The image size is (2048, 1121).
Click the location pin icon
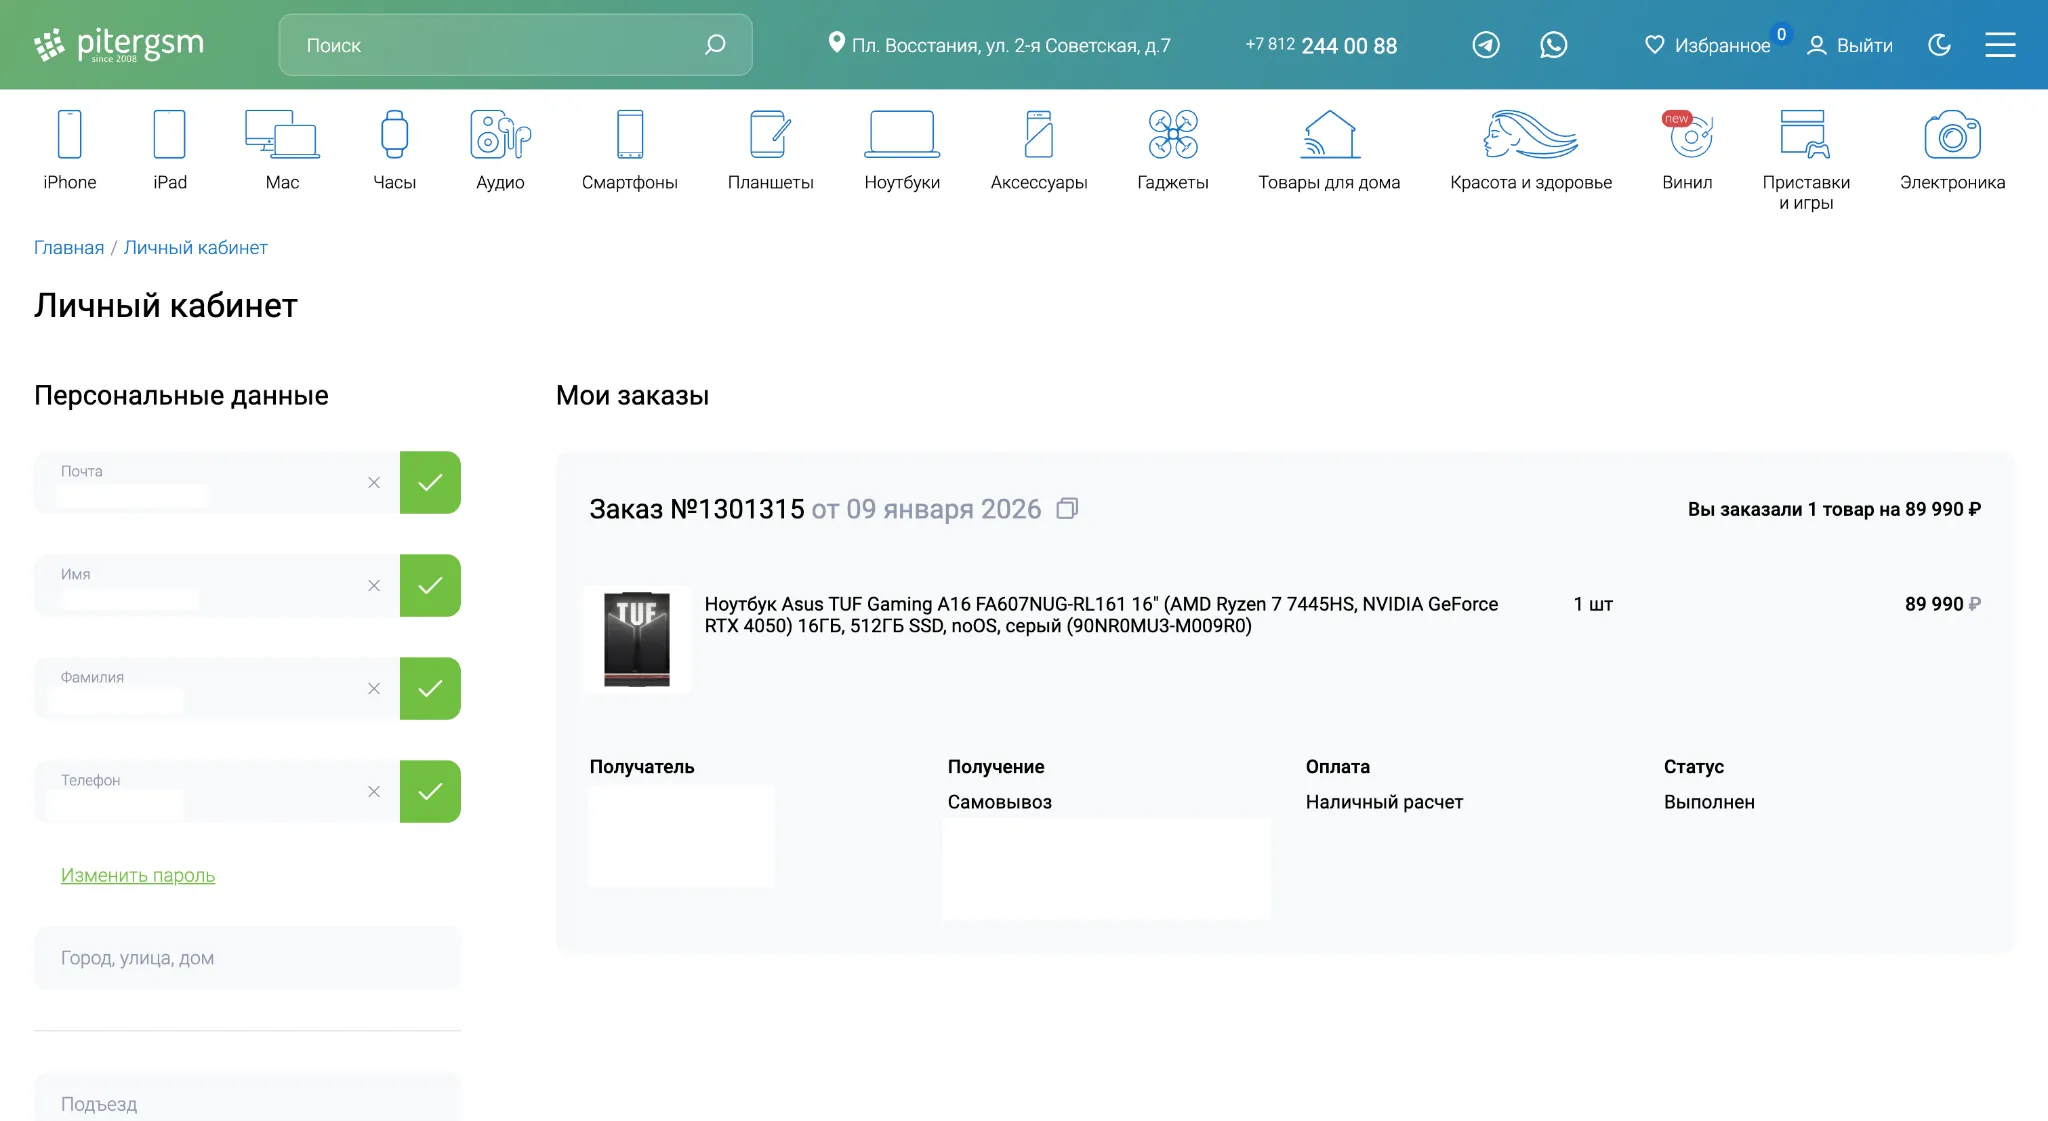[x=836, y=43]
